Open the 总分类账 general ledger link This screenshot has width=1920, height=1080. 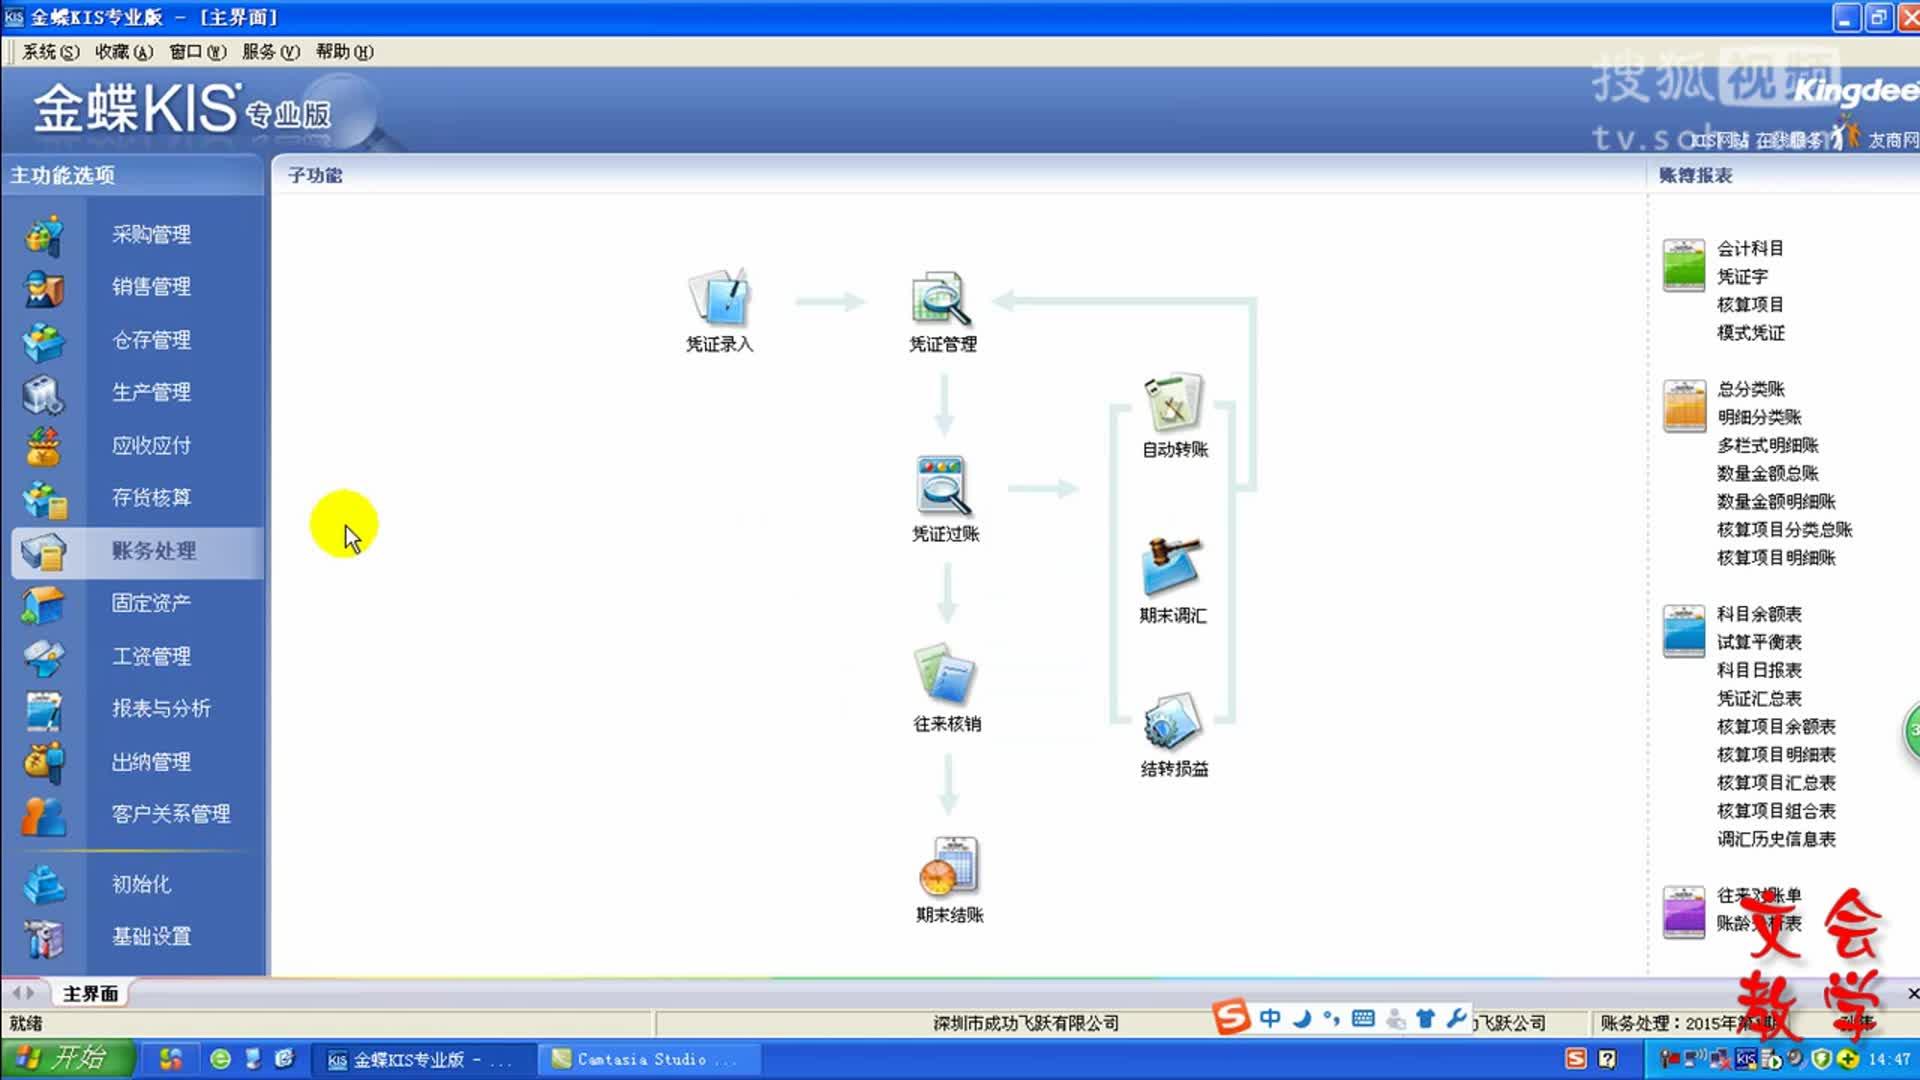click(x=1750, y=389)
